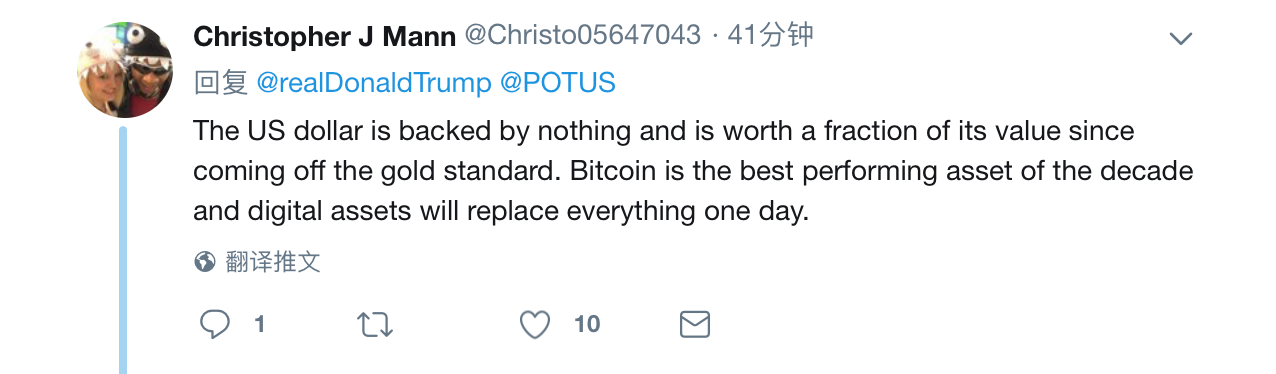Visit the @realDonaldTrump mention link
The height and width of the screenshot is (374, 1276).
click(374, 83)
